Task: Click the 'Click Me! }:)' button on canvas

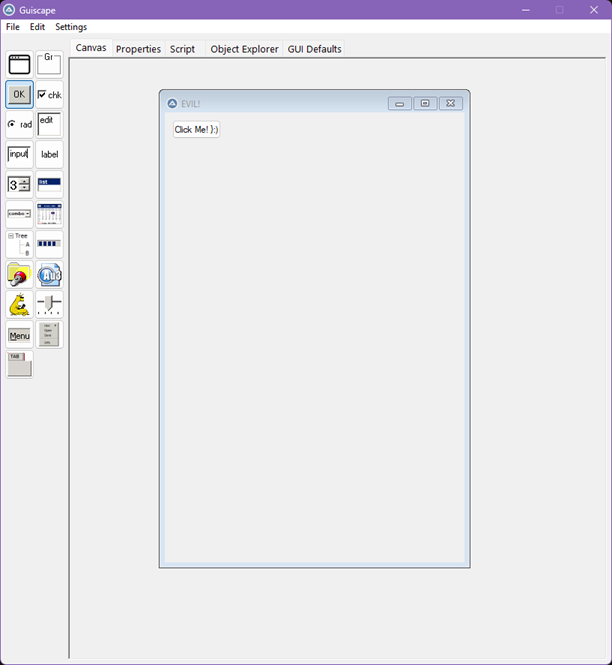Action: (x=196, y=130)
